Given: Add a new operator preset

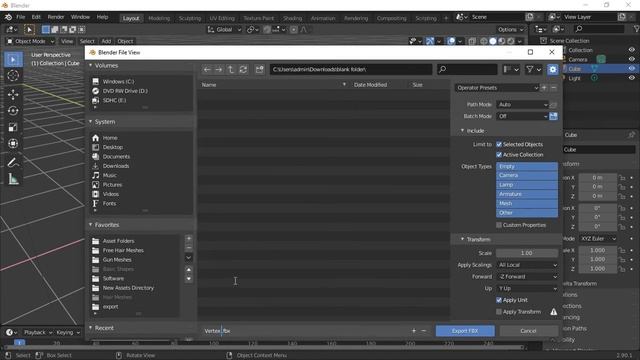Looking at the screenshot, I should coord(544,88).
